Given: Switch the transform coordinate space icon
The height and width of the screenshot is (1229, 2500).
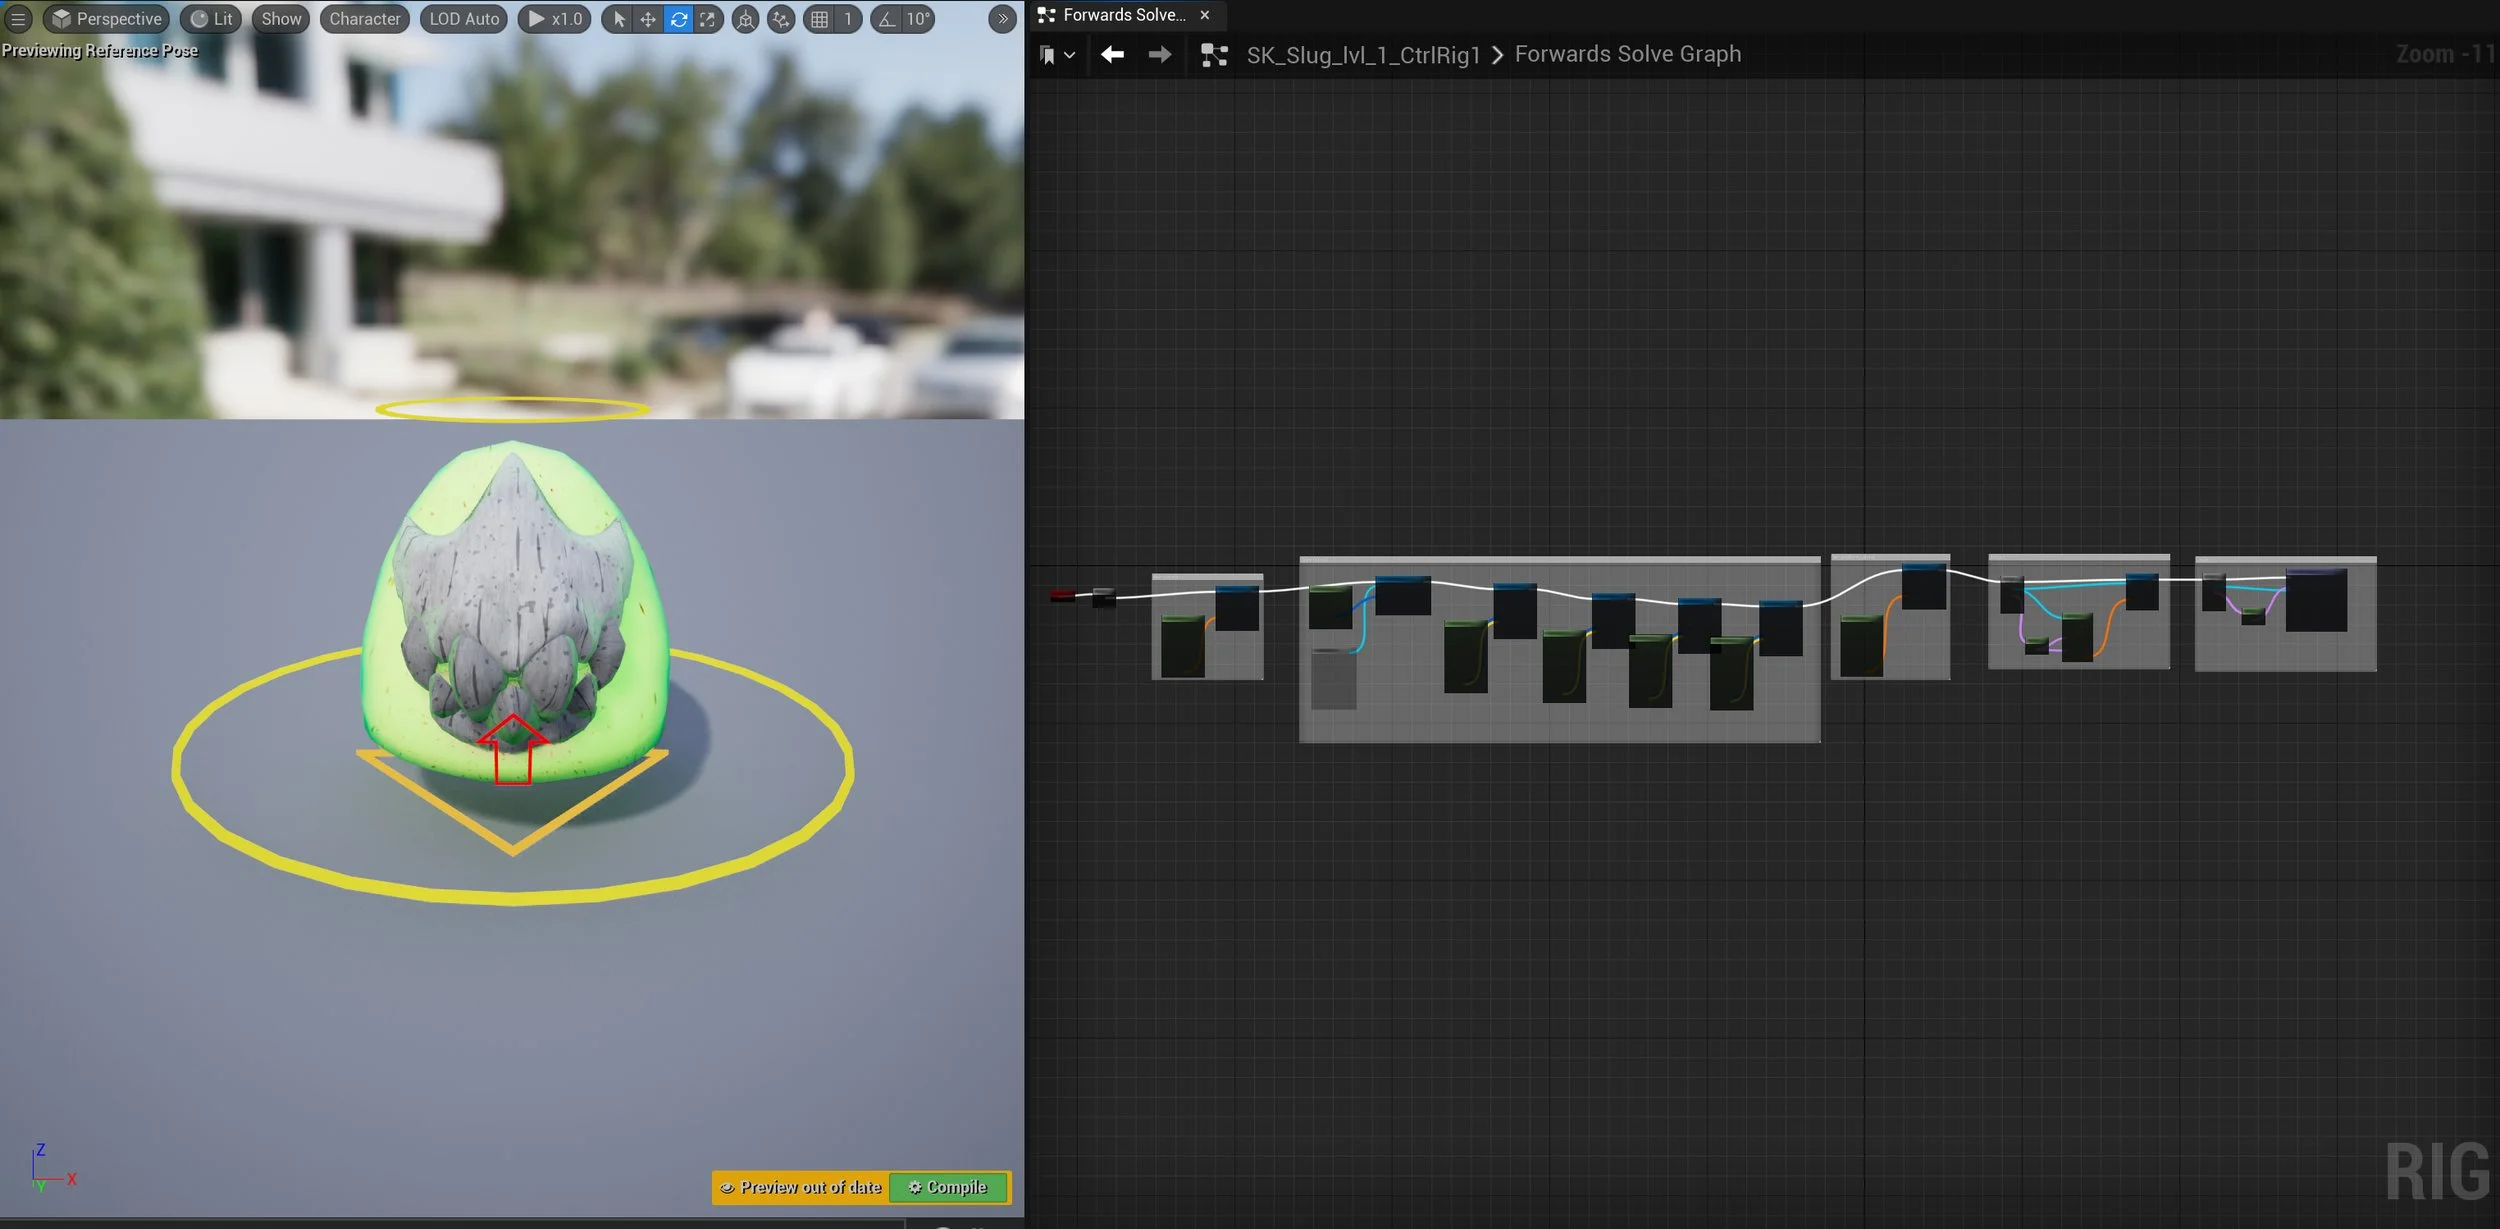Looking at the screenshot, I should pyautogui.click(x=745, y=19).
